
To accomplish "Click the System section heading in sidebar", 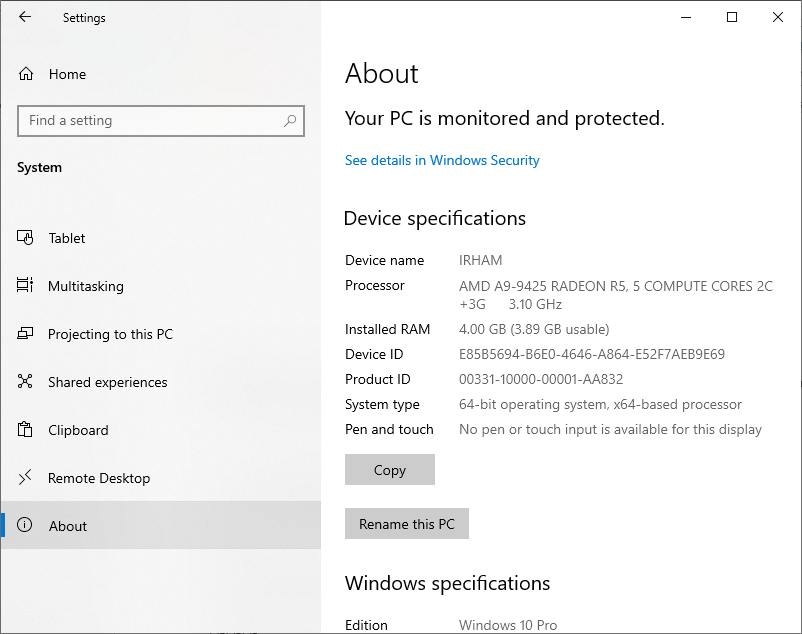I will (x=39, y=168).
